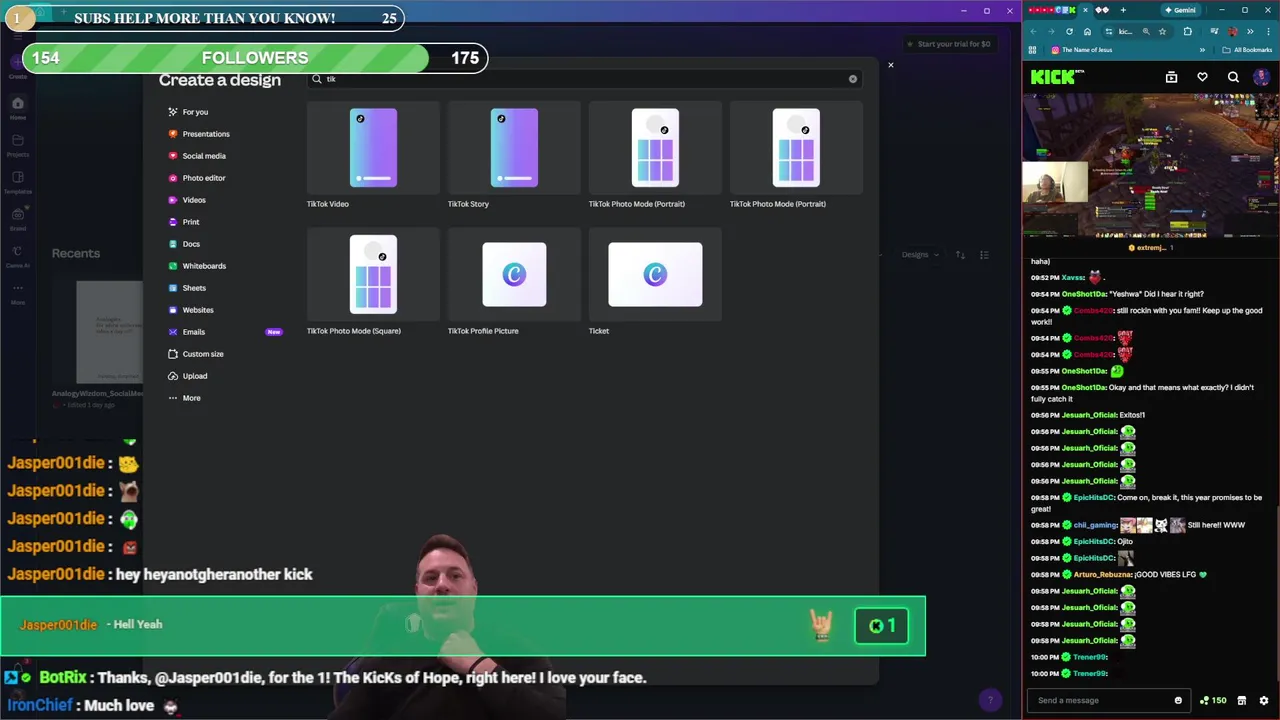Open the browser extensions puzzle icon
This screenshot has width=1280, height=720.
tap(1187, 31)
